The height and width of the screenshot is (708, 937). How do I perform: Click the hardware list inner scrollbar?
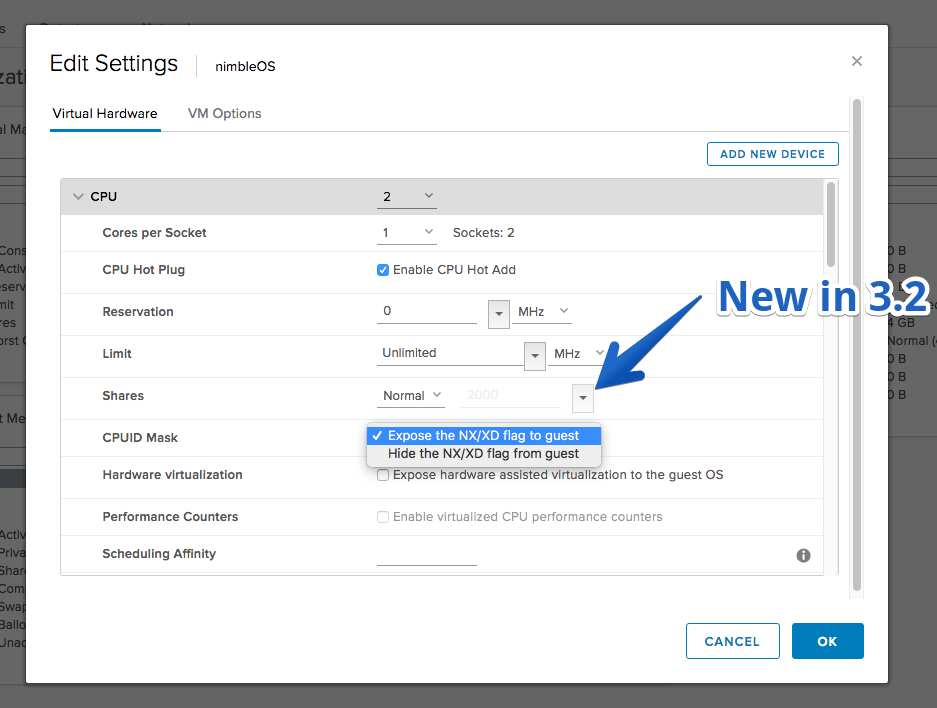(831, 225)
